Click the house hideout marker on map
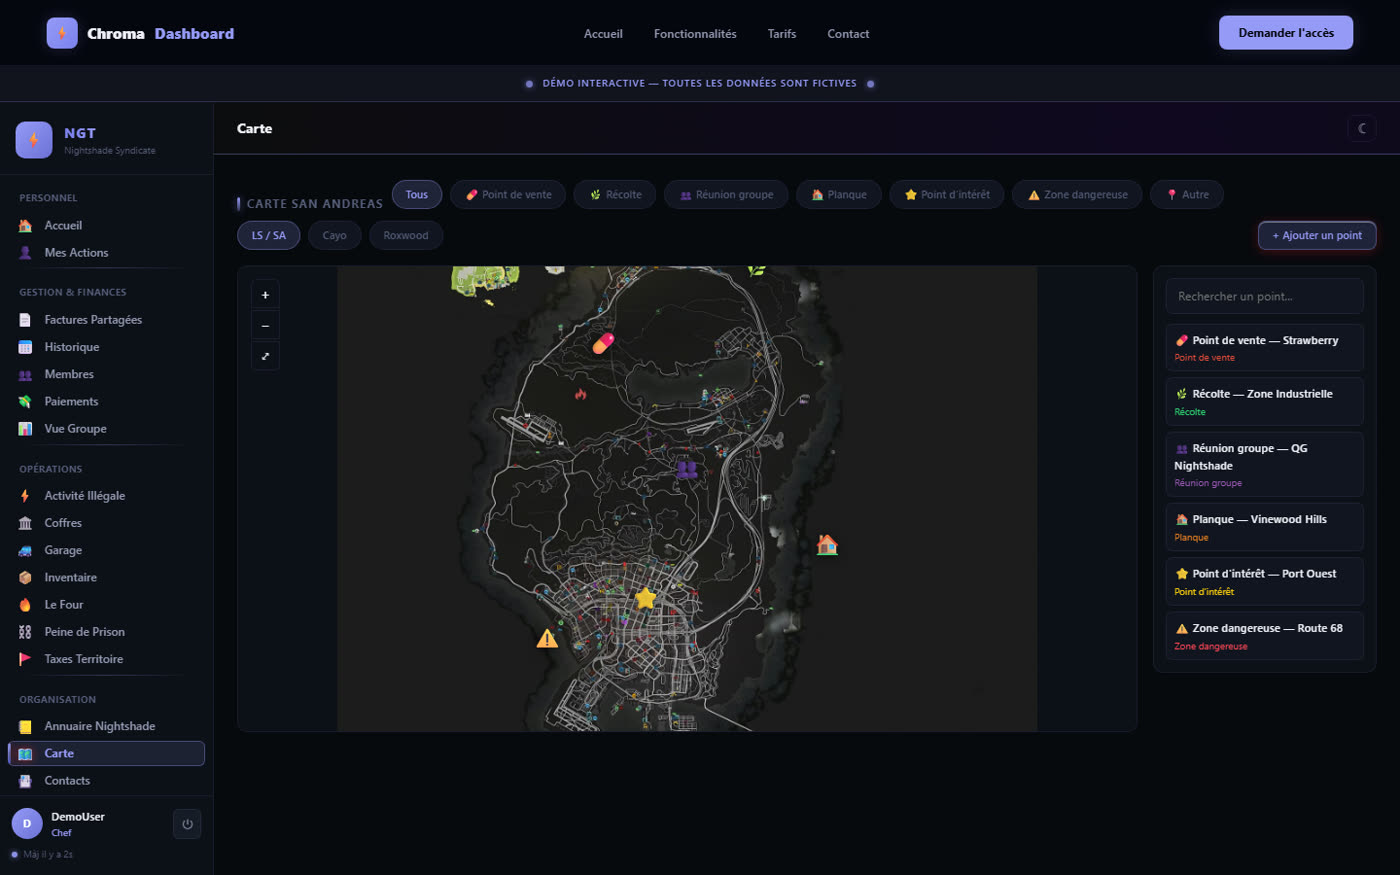Viewport: 1400px width, 875px height. pos(827,545)
